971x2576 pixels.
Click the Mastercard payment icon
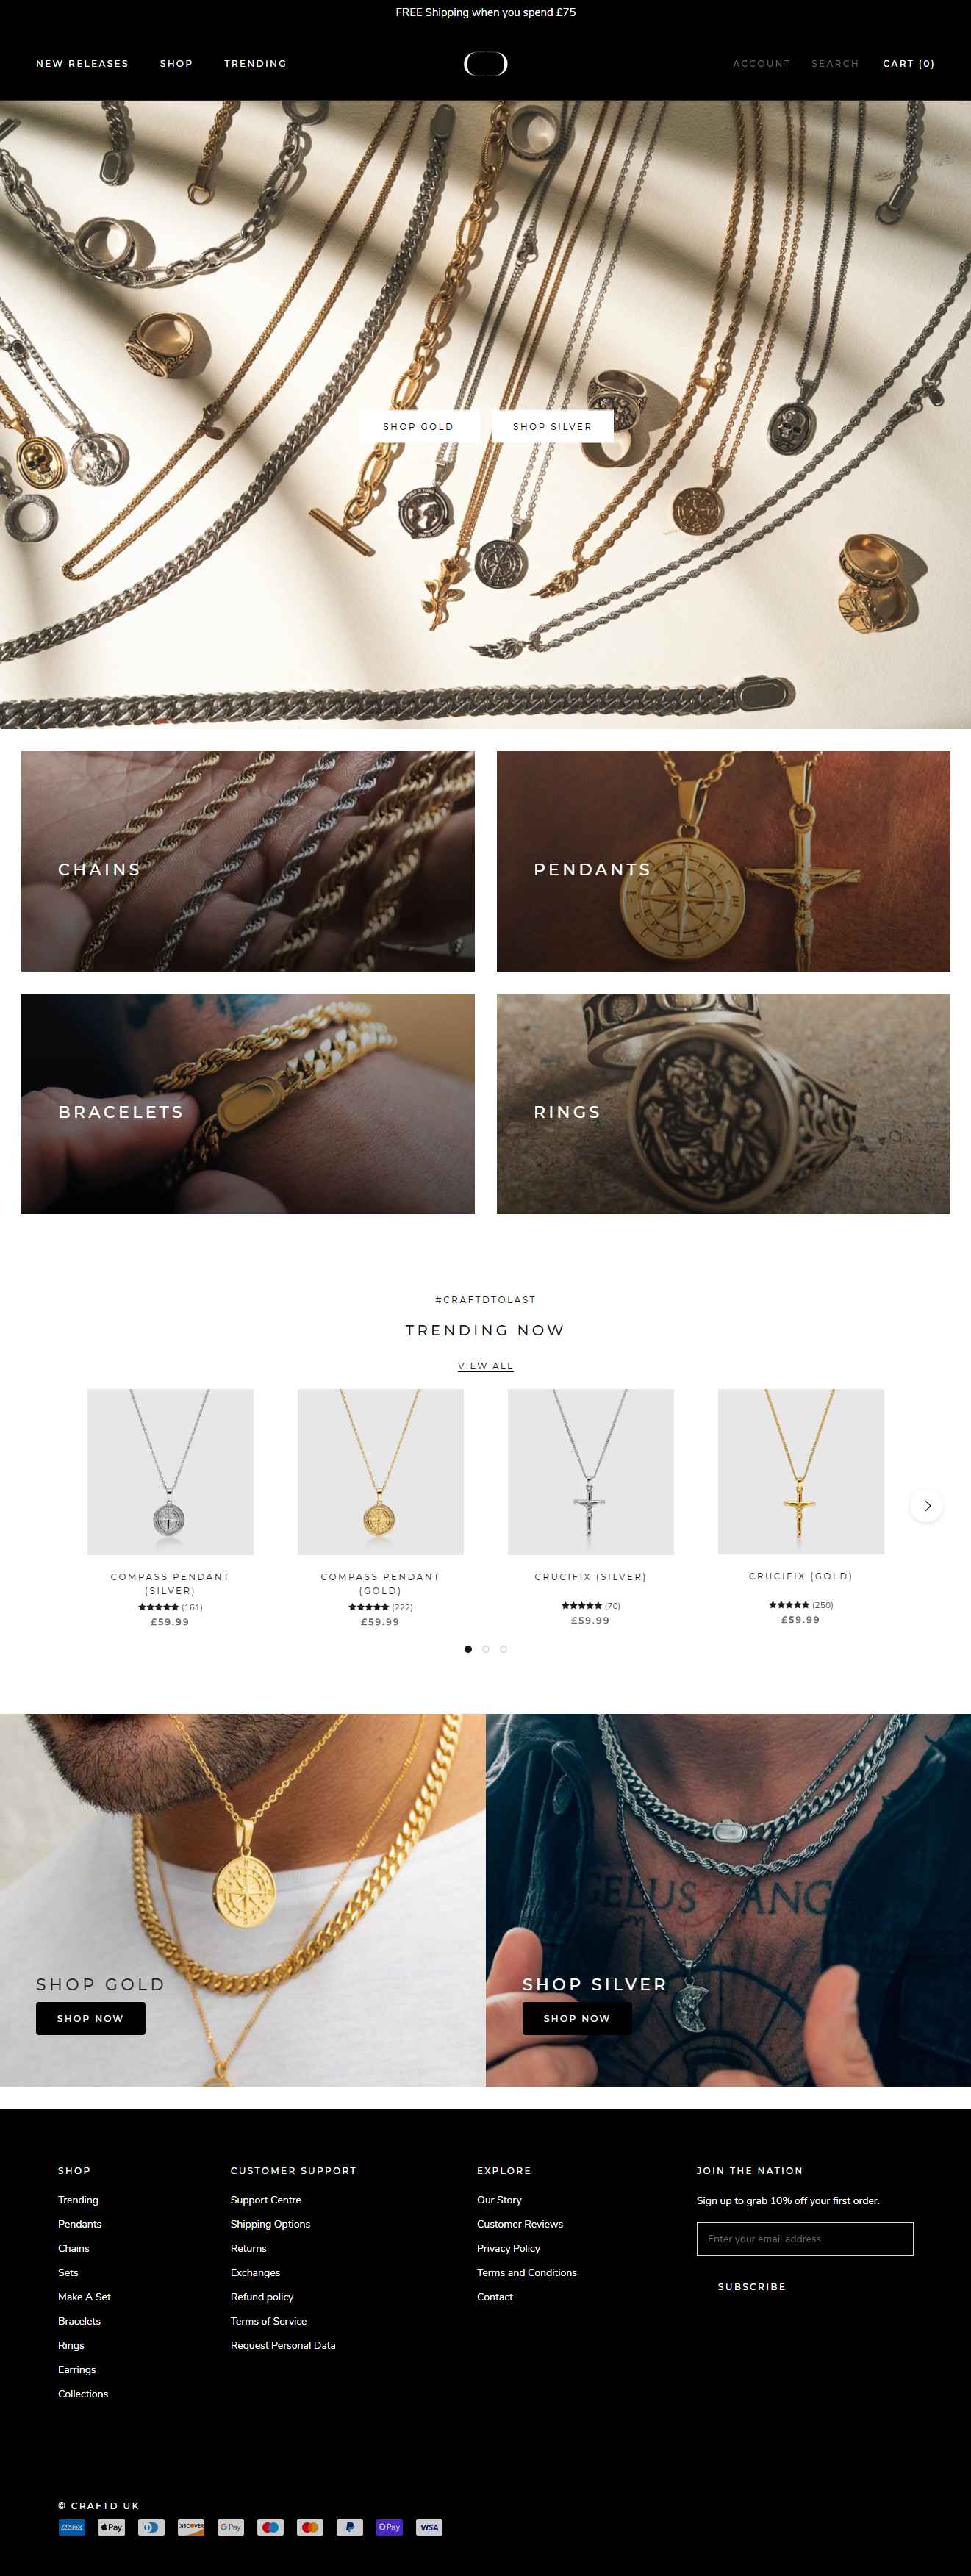(310, 2527)
